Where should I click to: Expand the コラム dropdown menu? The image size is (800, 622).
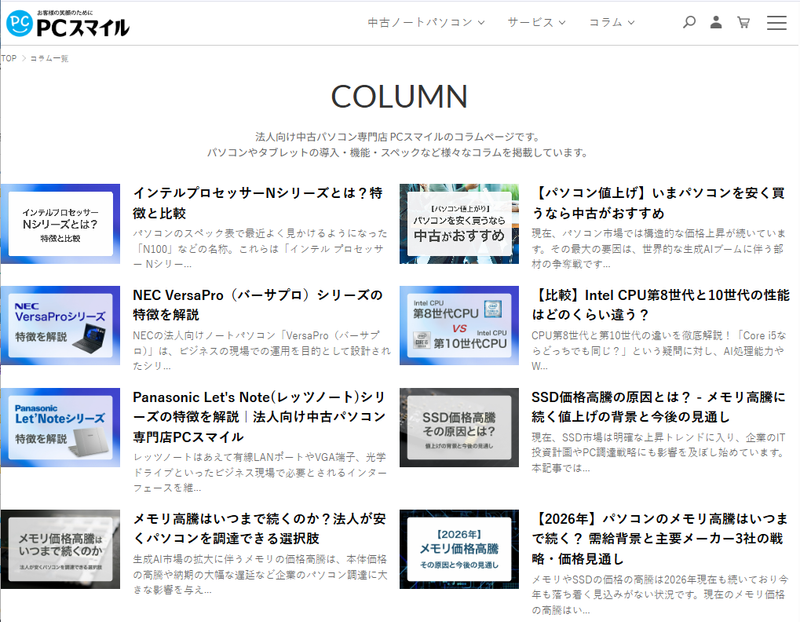pyautogui.click(x=620, y=22)
